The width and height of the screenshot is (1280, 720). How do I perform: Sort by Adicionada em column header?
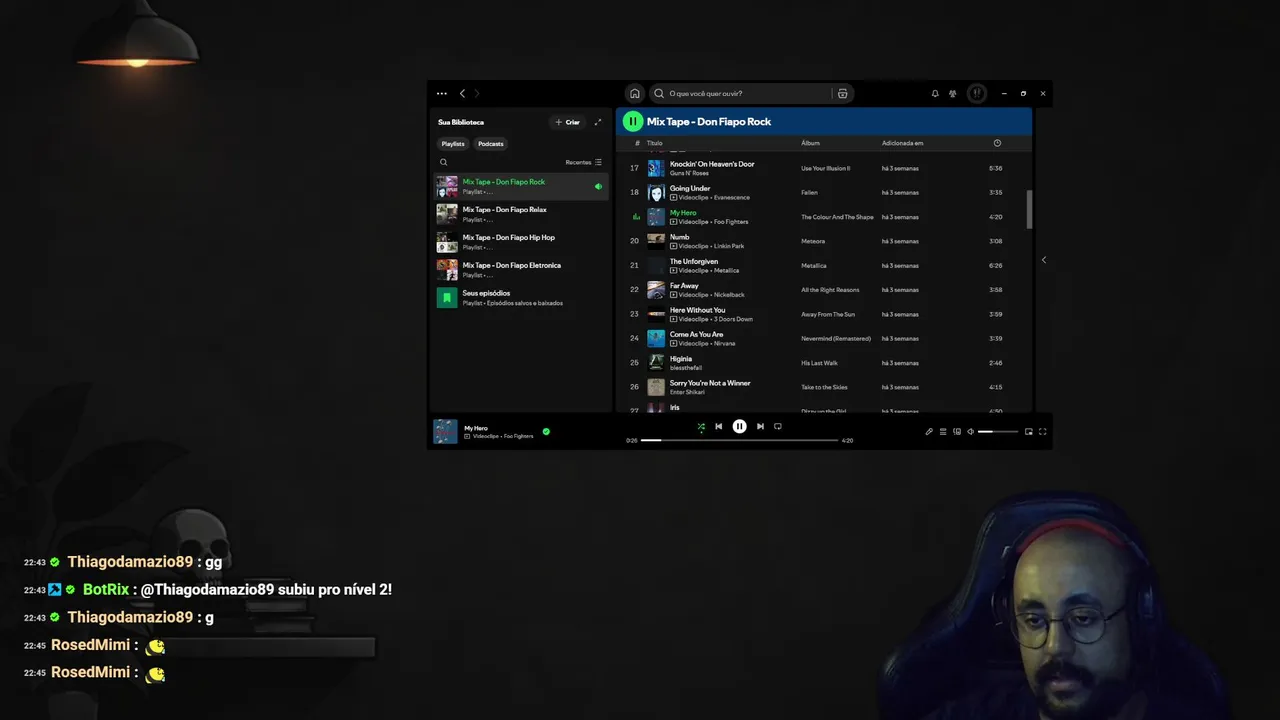pyautogui.click(x=902, y=143)
